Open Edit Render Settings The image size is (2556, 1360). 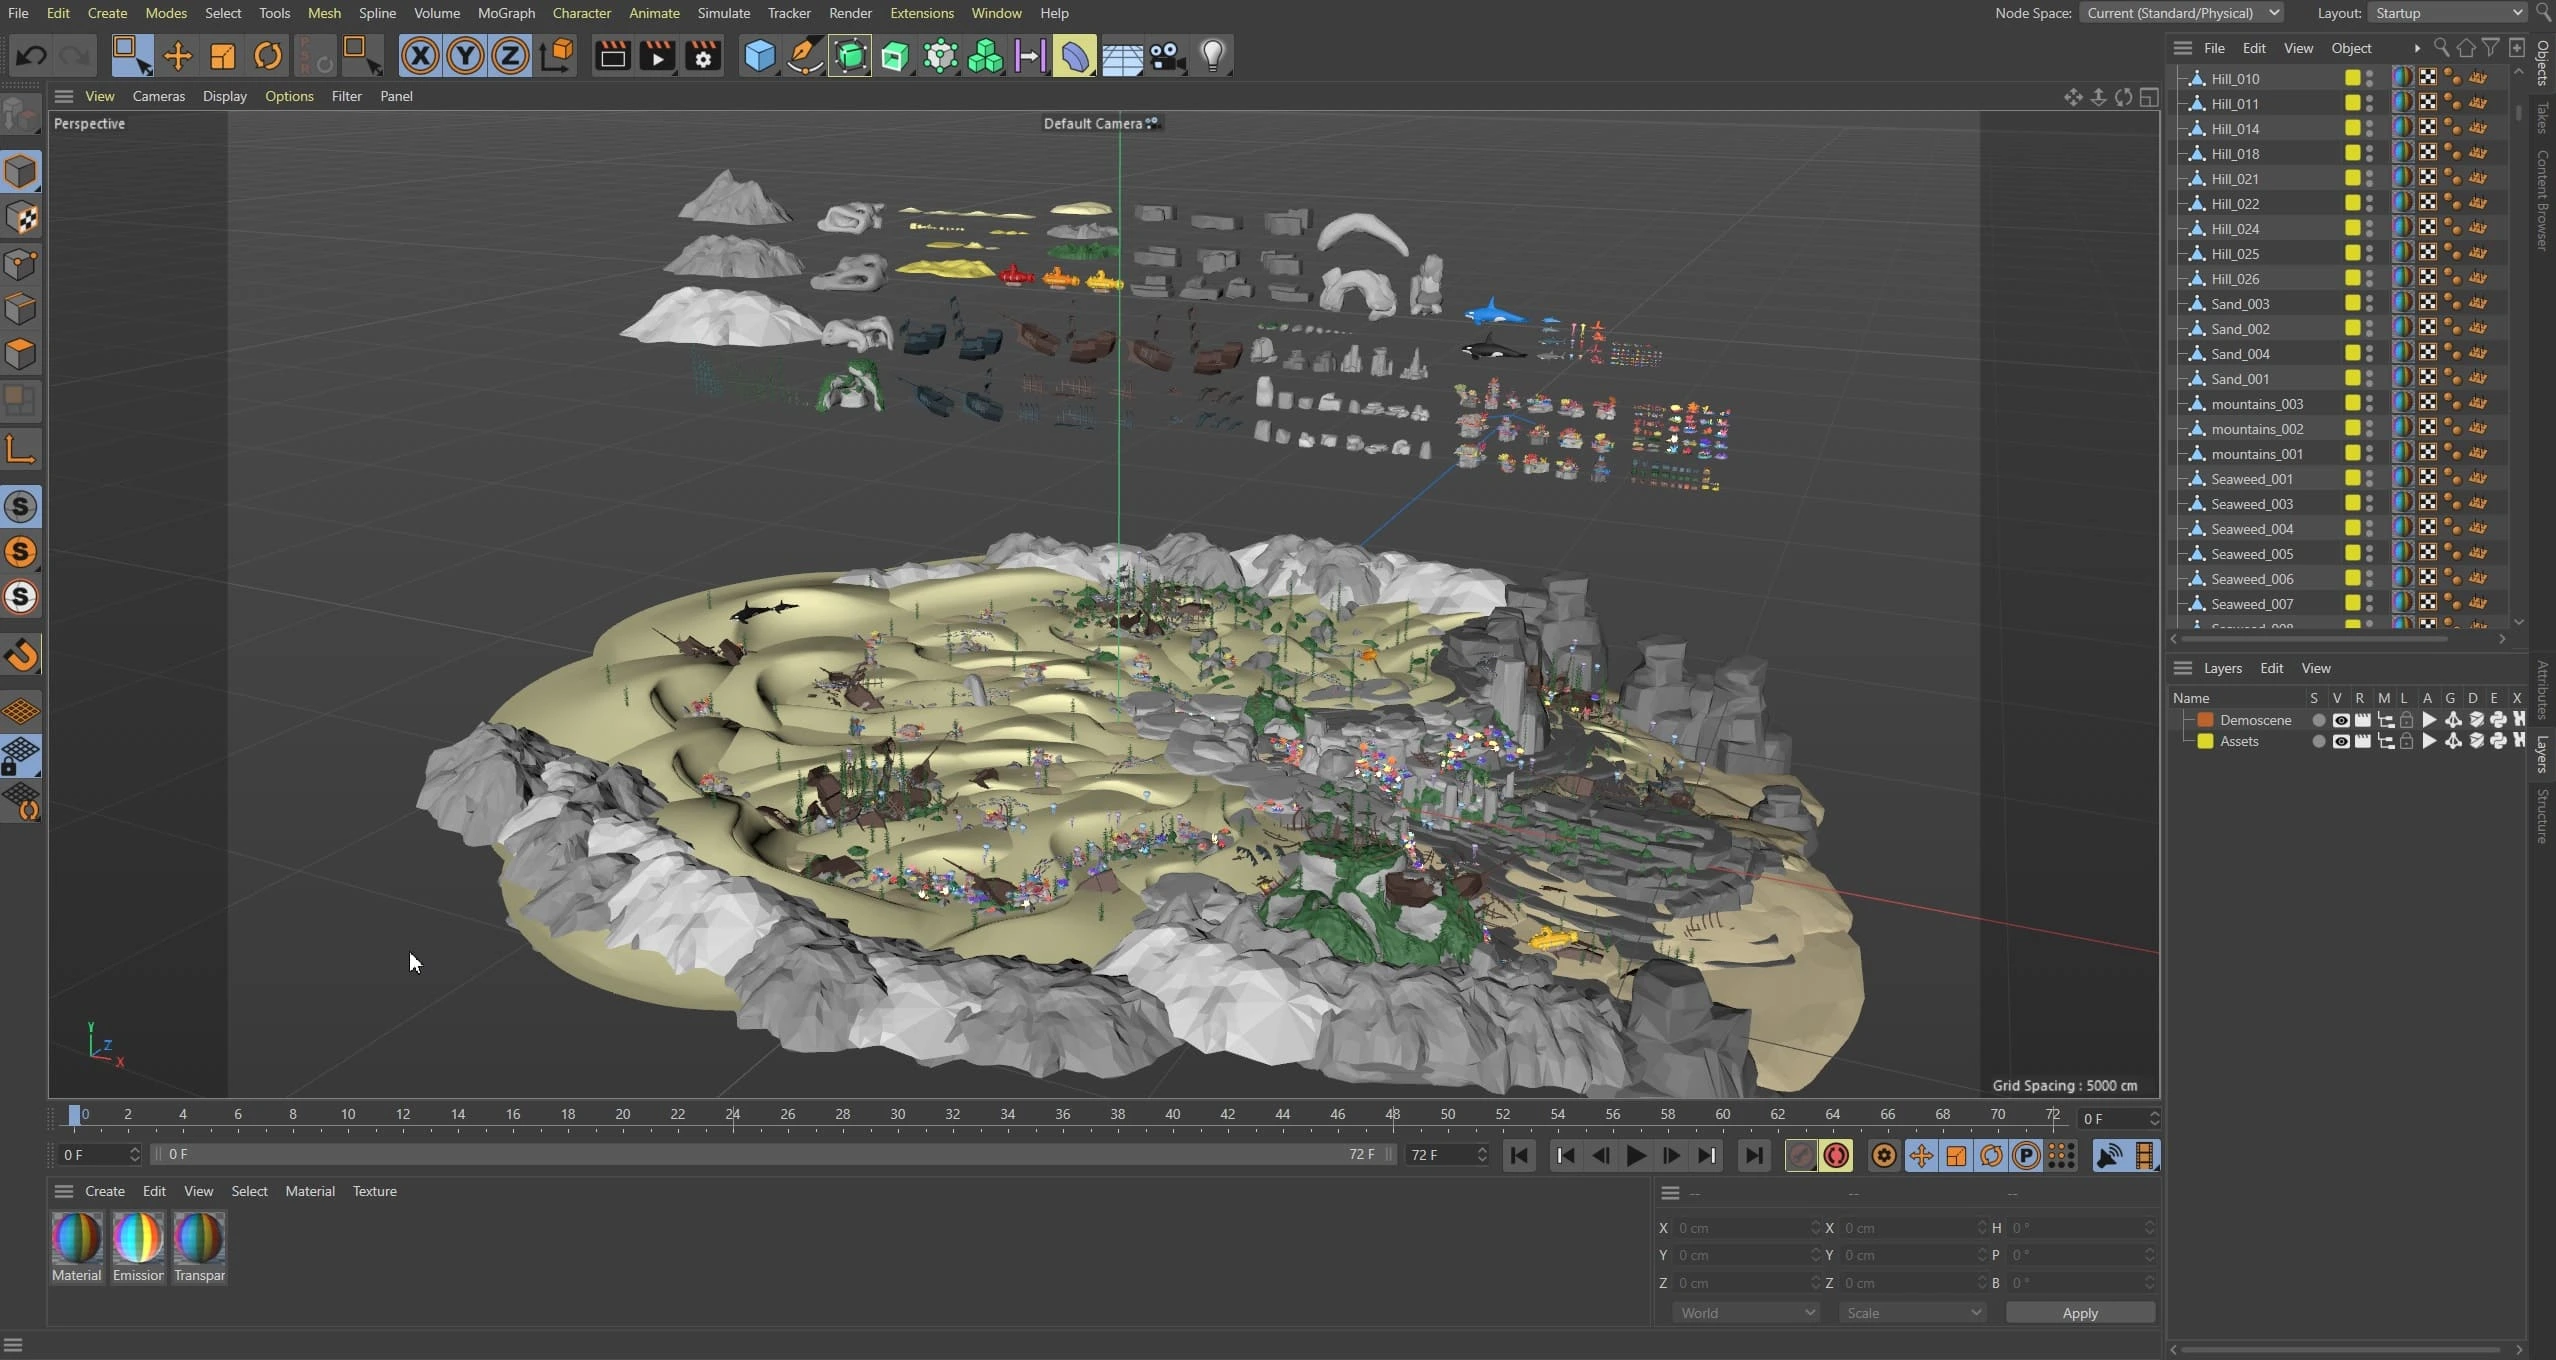[703, 56]
